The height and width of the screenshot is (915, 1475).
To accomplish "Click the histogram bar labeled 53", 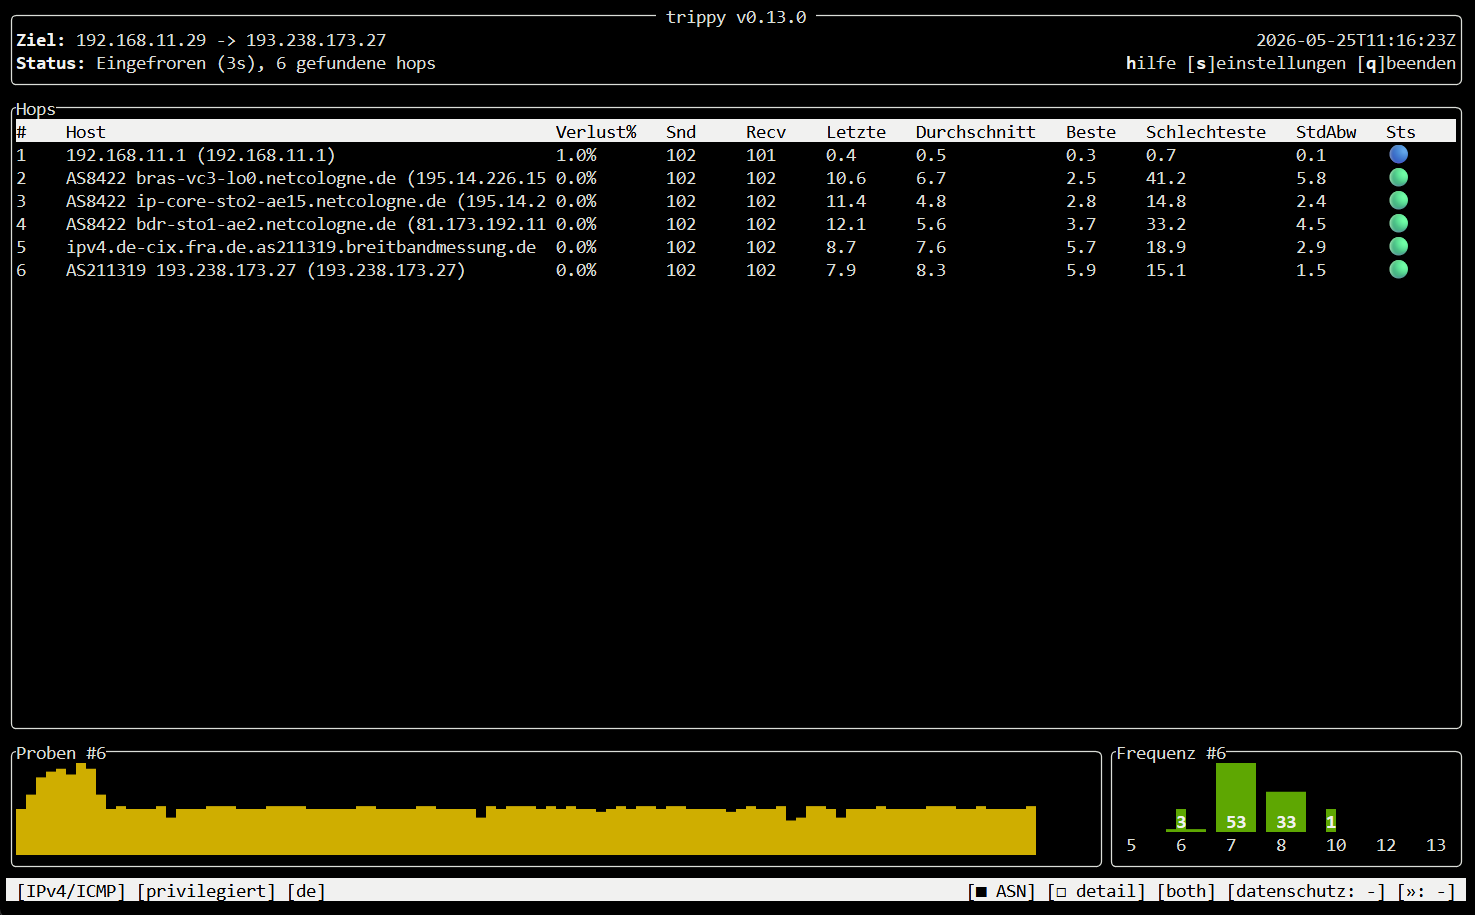I will [1236, 798].
